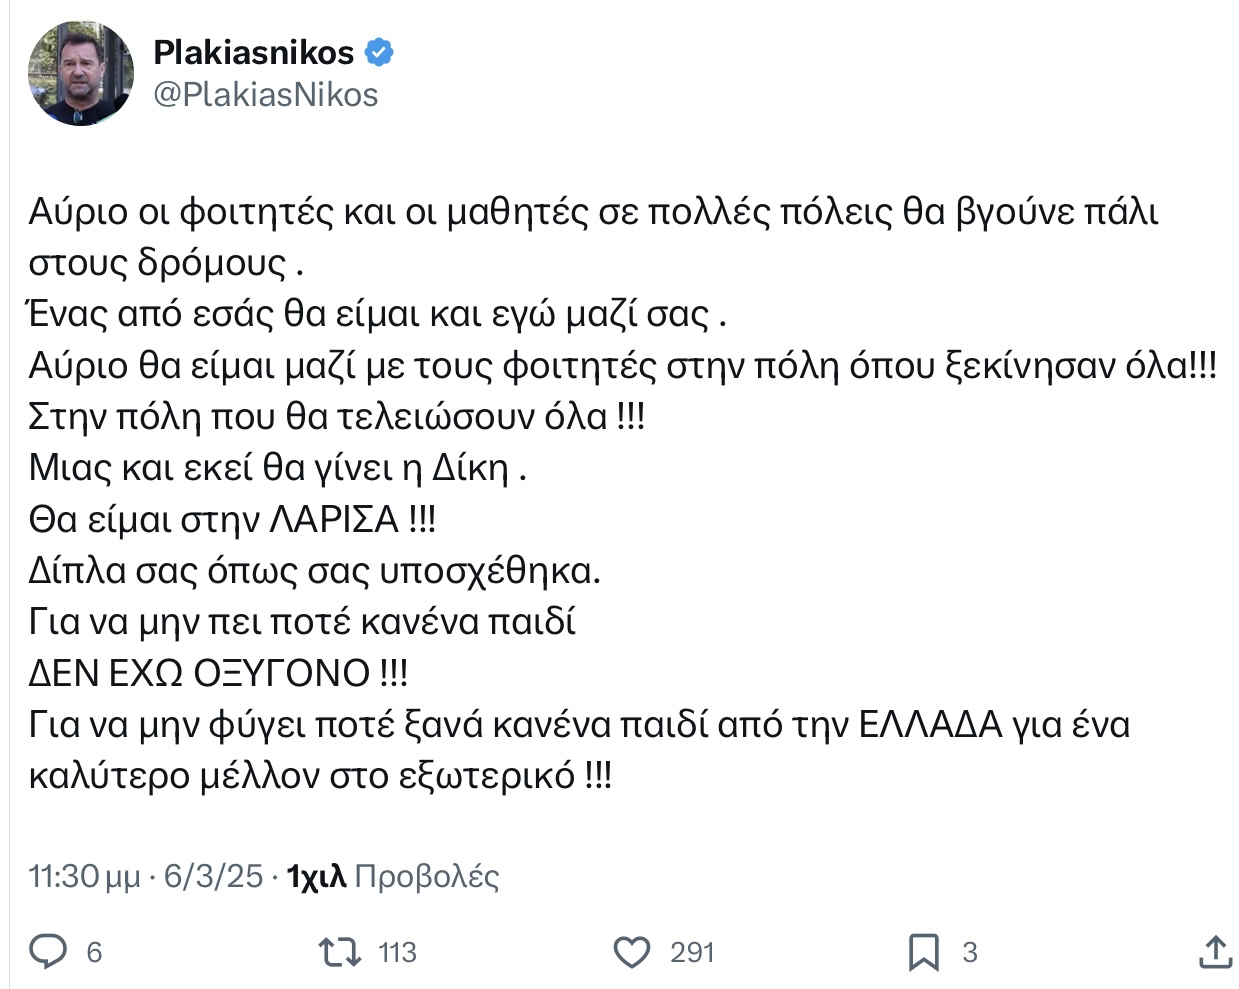Click the line ΔΕΝ ΕΧΩ ΟΞΥΓΟΝΟ
The image size is (1239, 989).
218,673
